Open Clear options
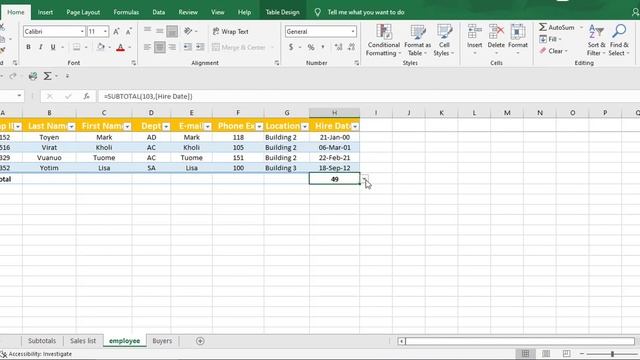Viewport: 640px width, 360px height. [x=553, y=51]
